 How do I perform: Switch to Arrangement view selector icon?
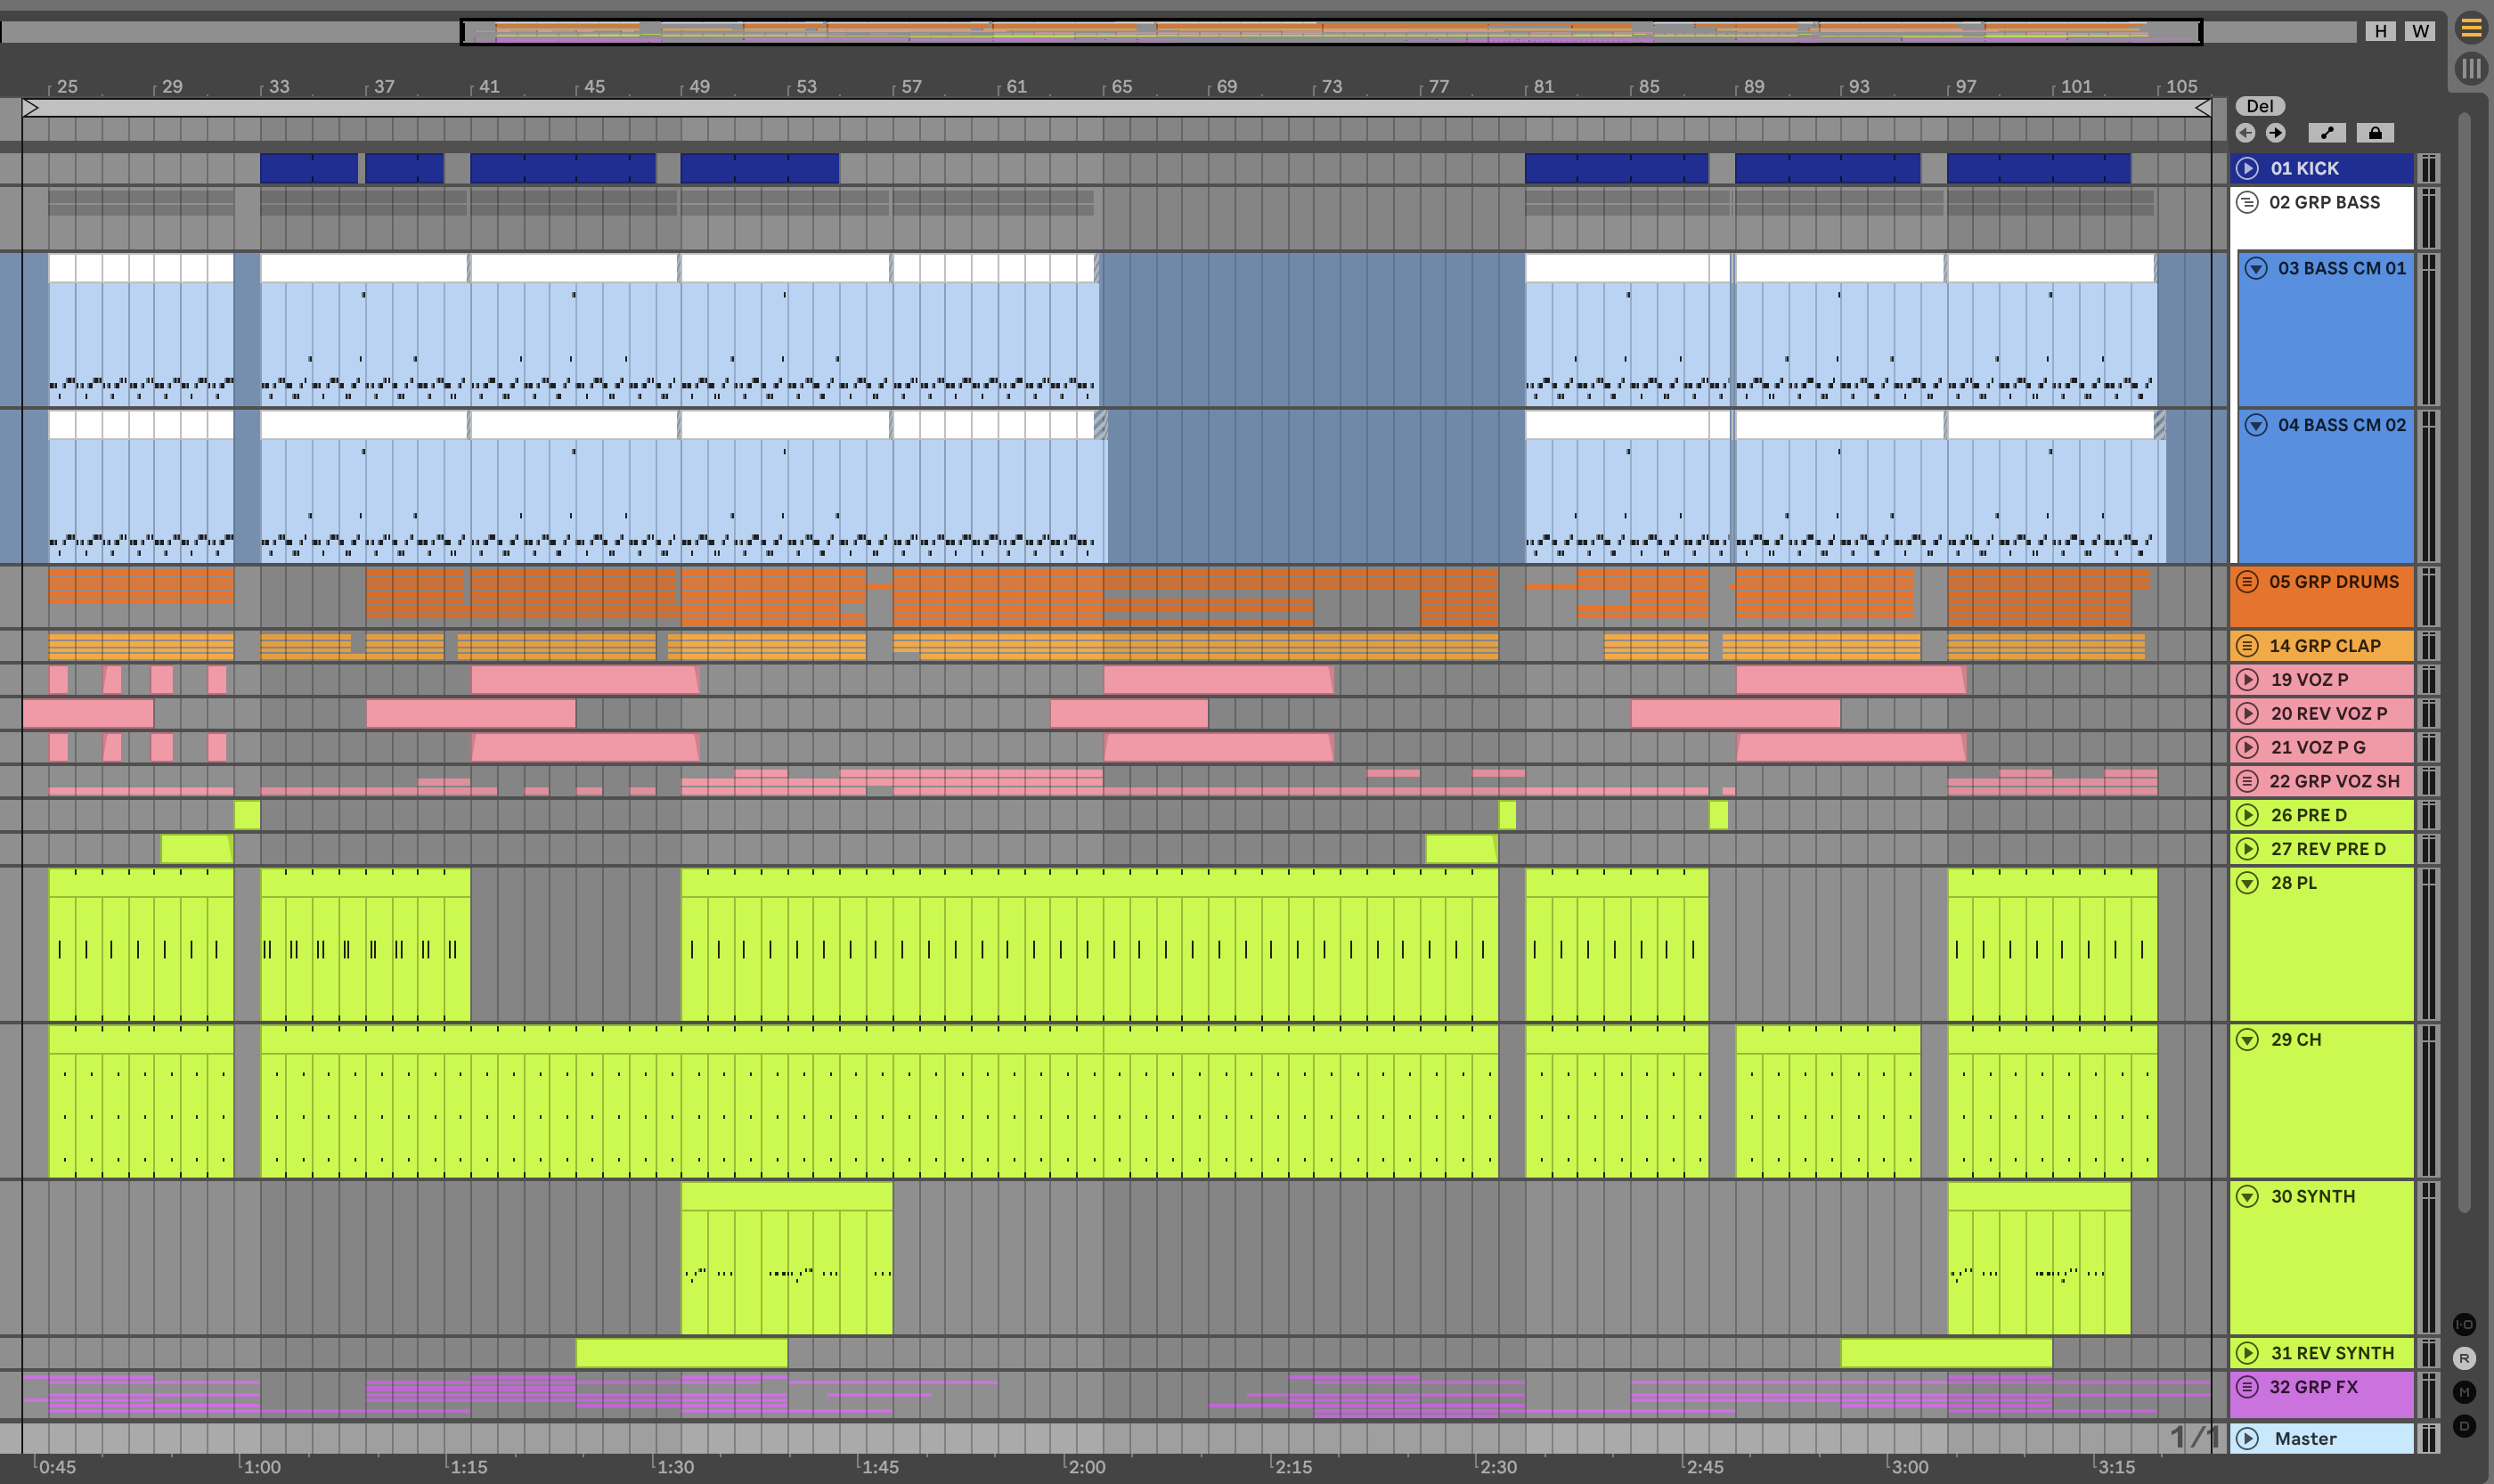click(x=2471, y=28)
